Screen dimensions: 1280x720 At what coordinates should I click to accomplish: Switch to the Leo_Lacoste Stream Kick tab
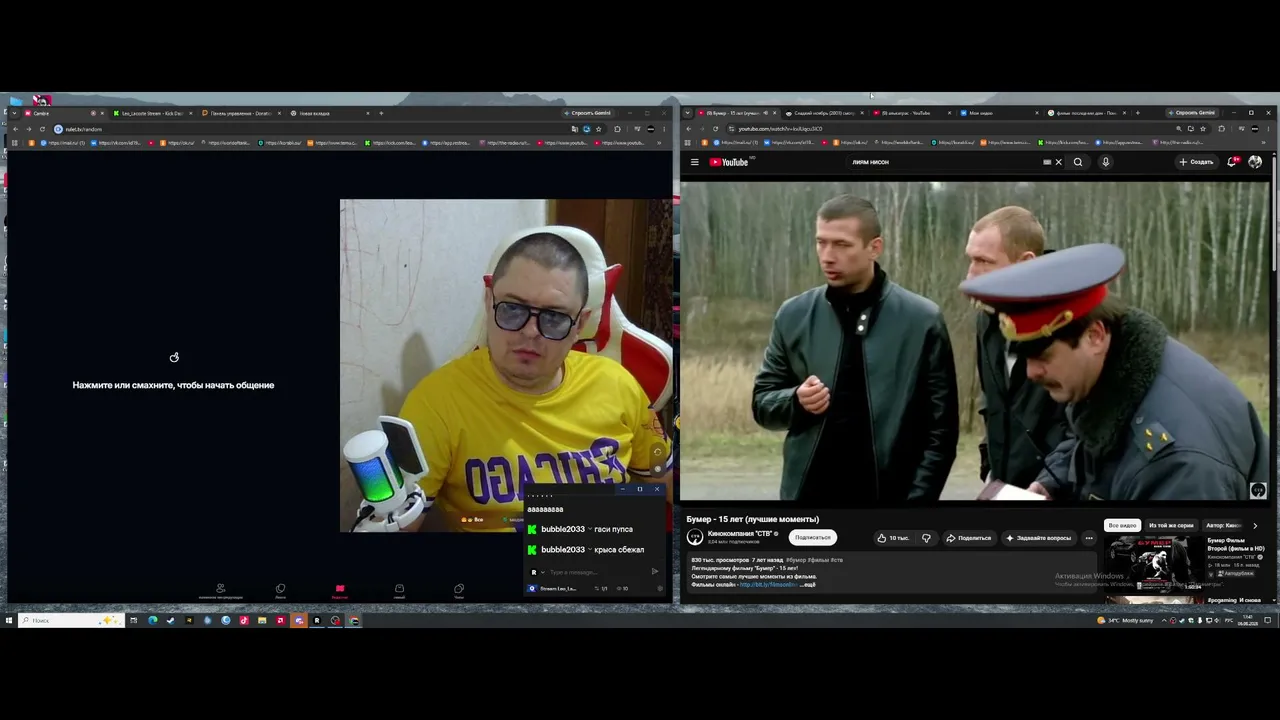click(152, 113)
